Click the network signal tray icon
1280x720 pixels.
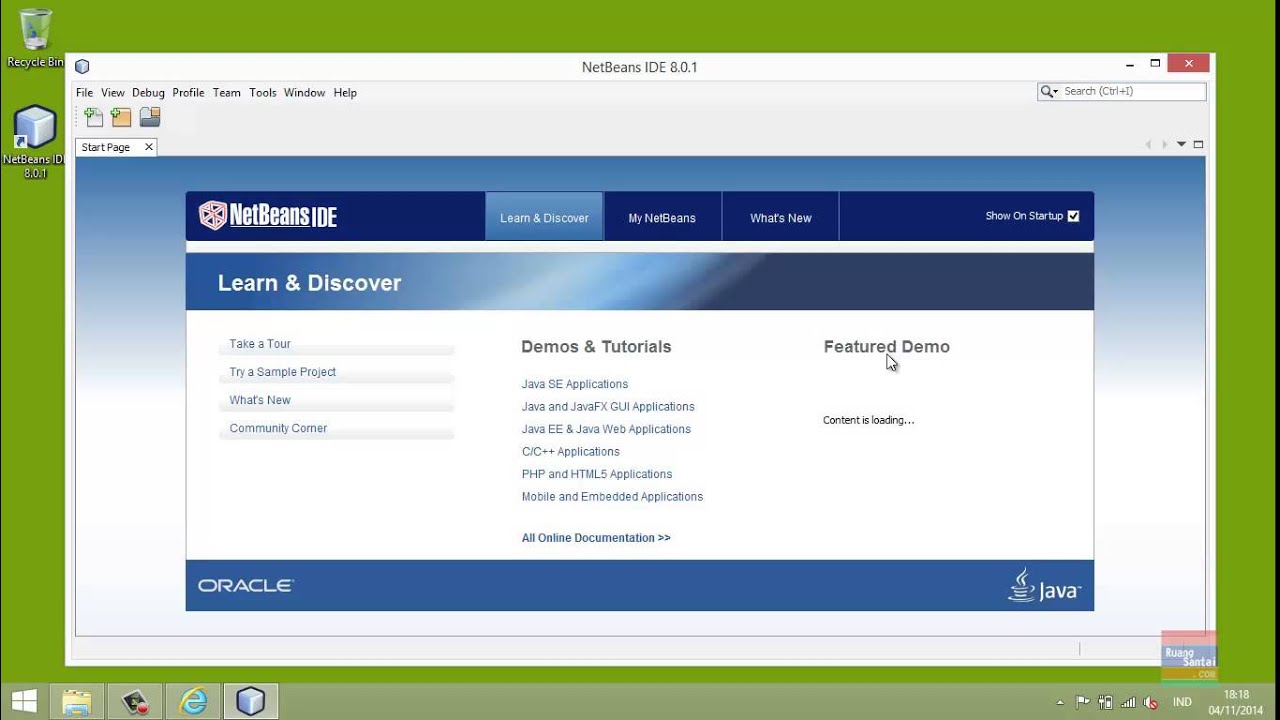(x=1128, y=702)
